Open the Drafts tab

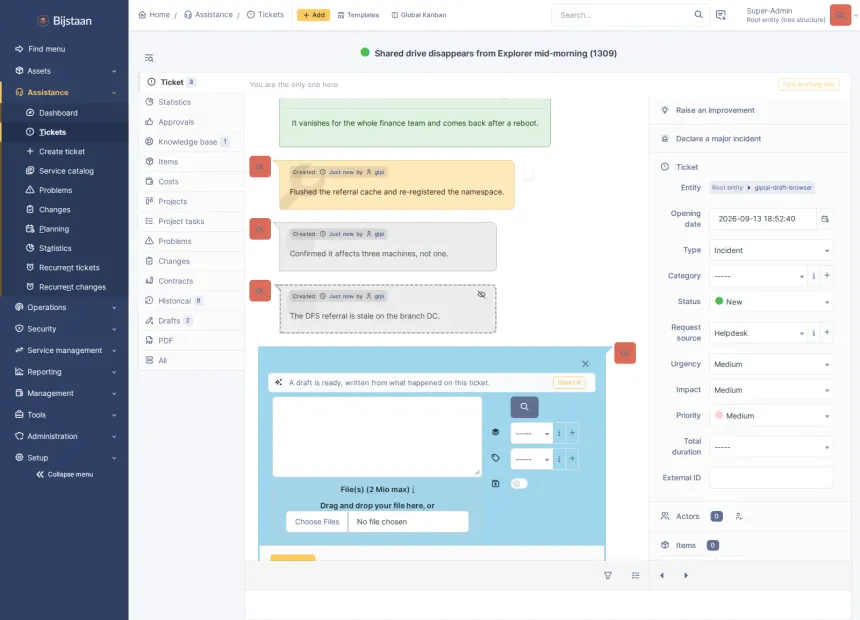click(x=191, y=320)
